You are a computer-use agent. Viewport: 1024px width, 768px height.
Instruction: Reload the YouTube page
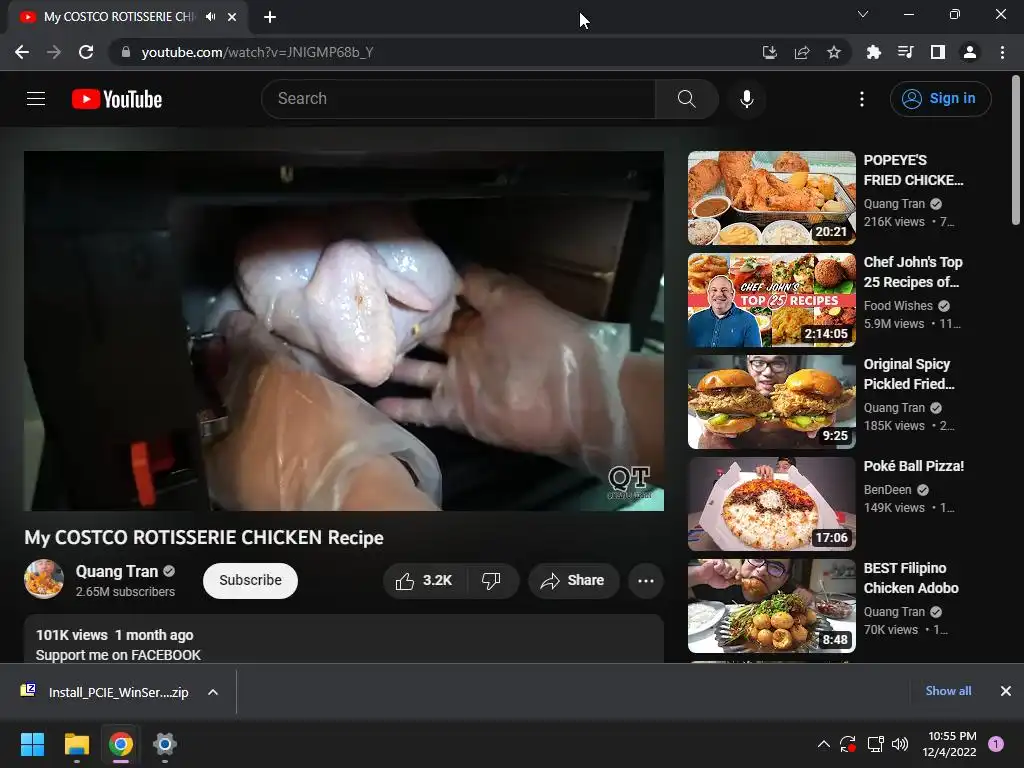(86, 52)
